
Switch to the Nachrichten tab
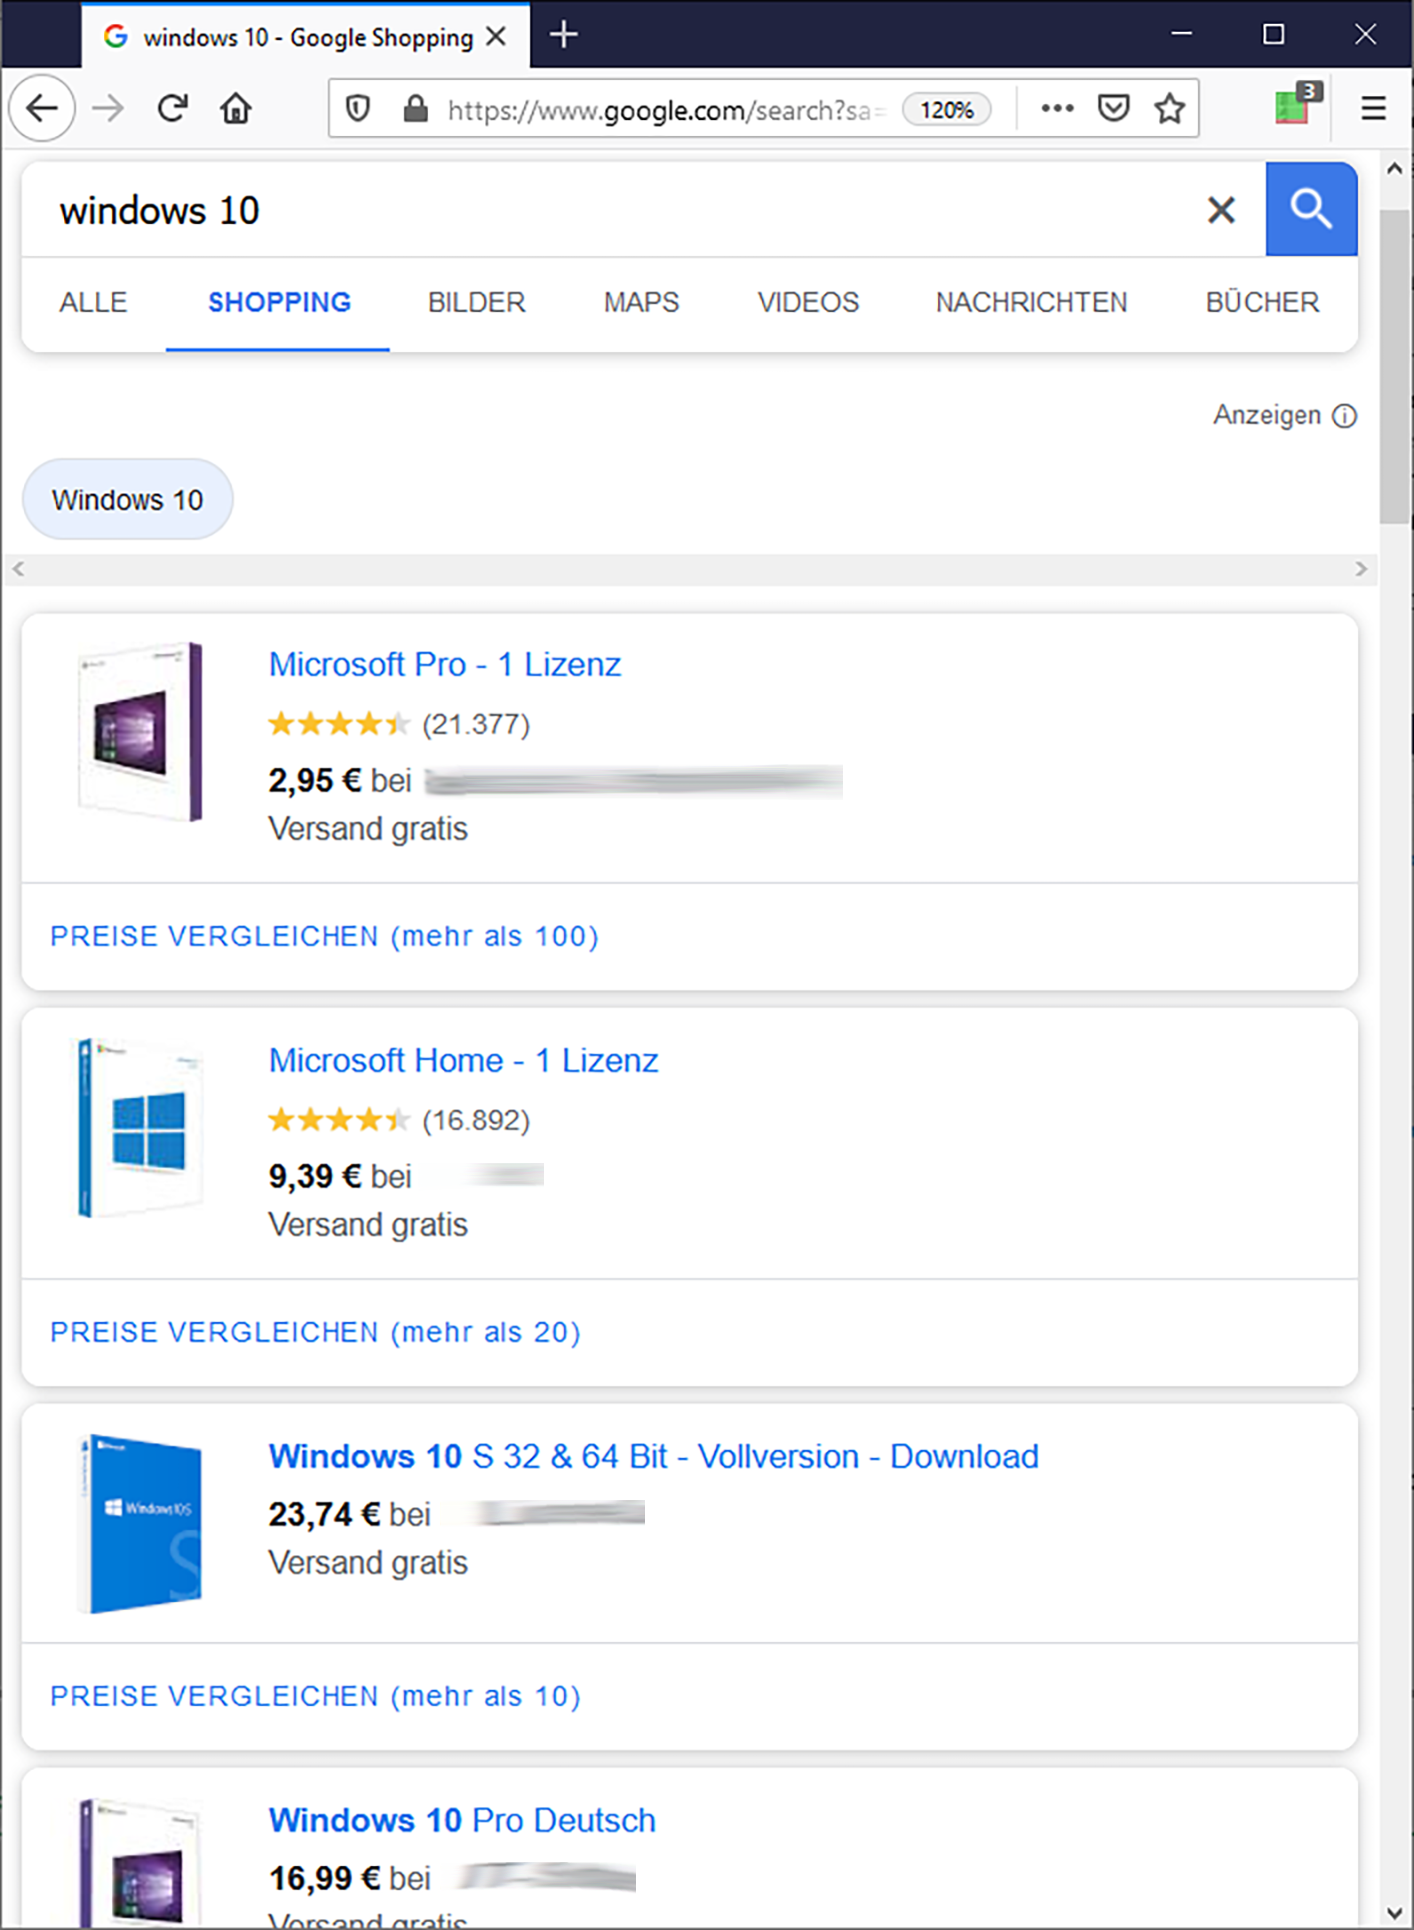1031,302
